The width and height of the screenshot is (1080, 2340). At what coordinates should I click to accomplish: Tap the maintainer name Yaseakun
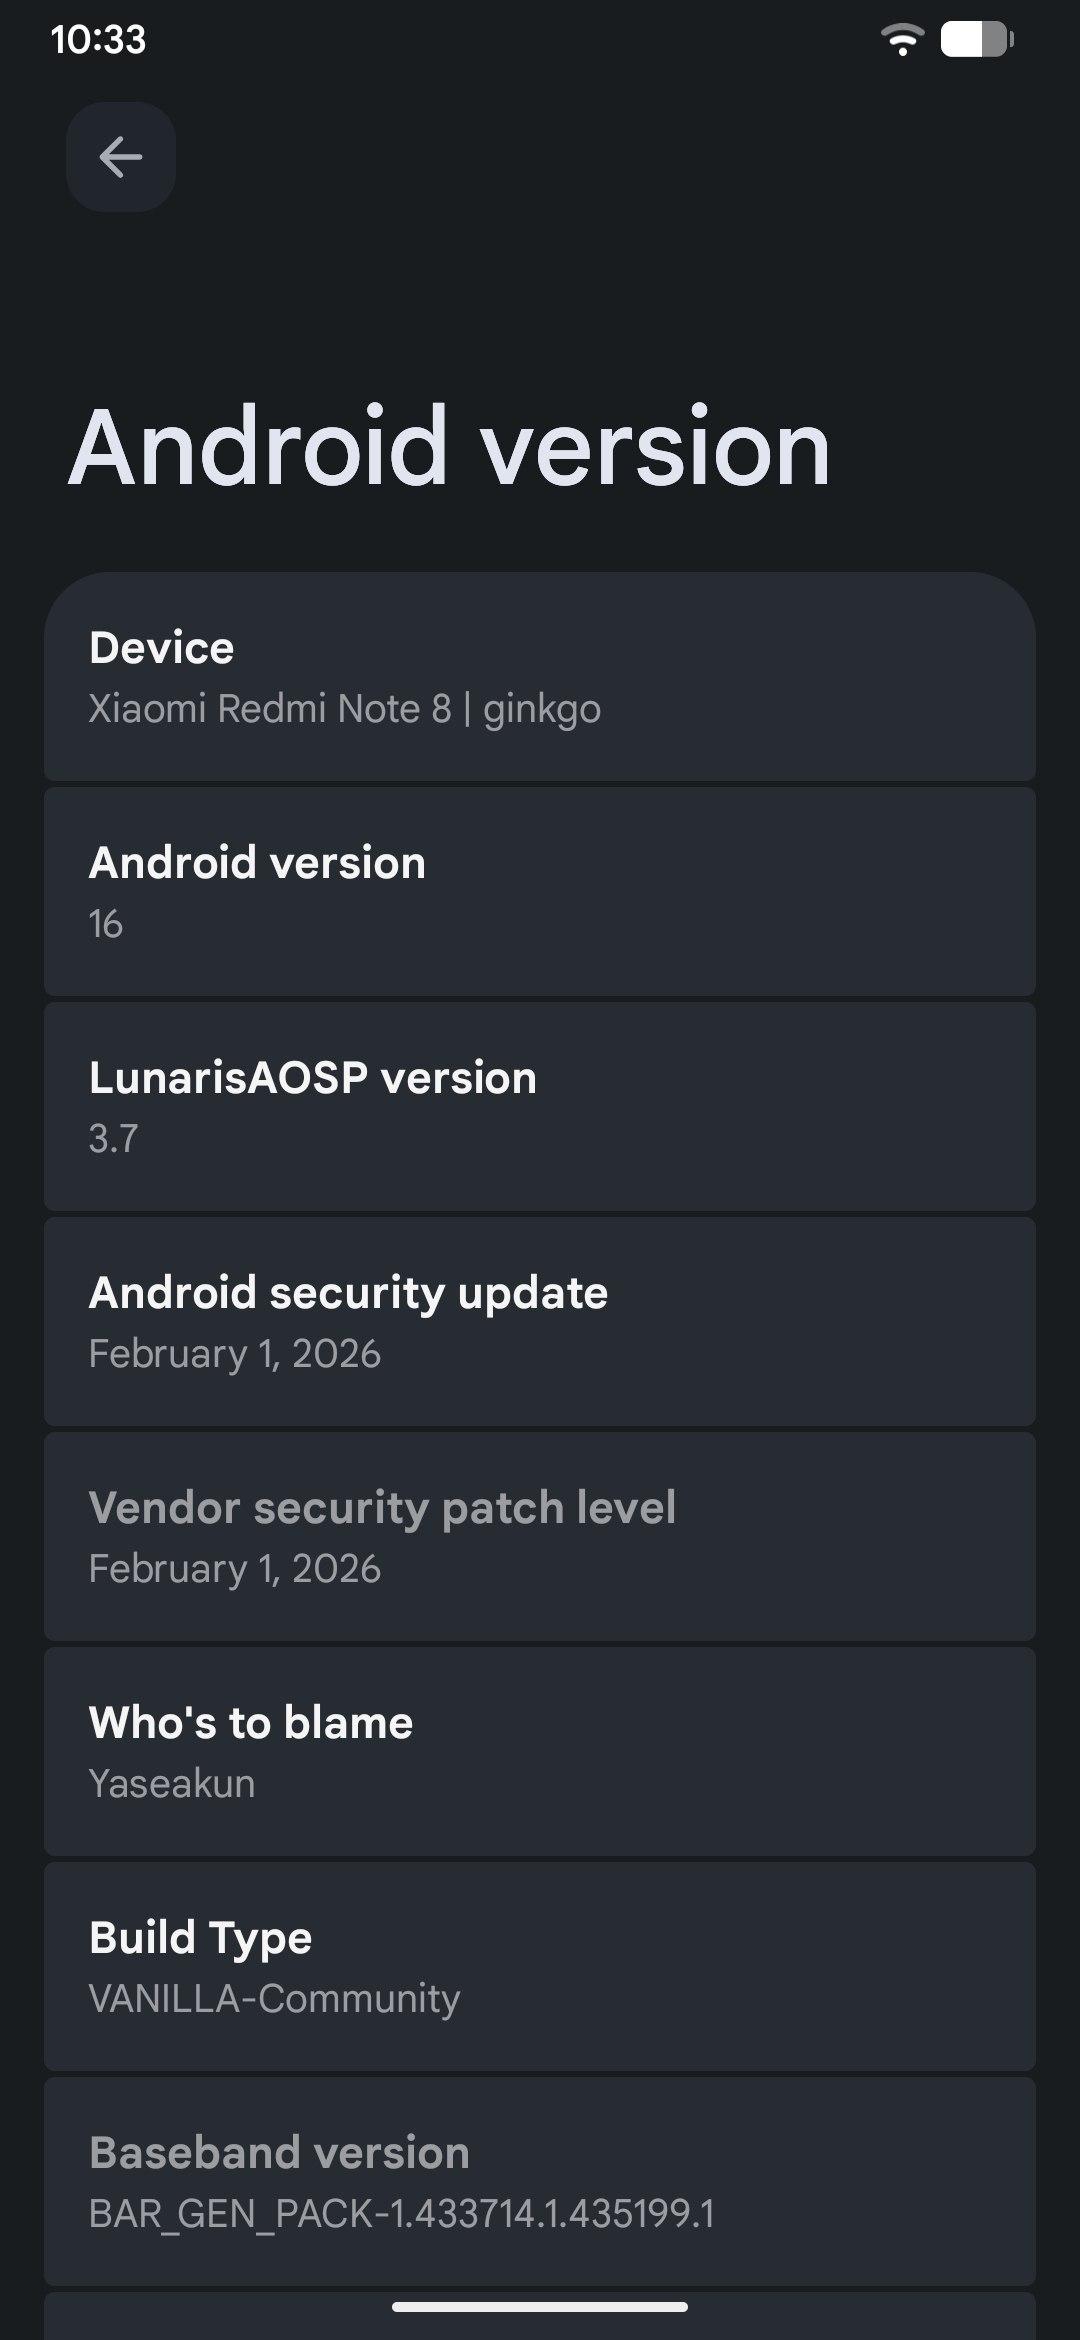pyautogui.click(x=172, y=1784)
